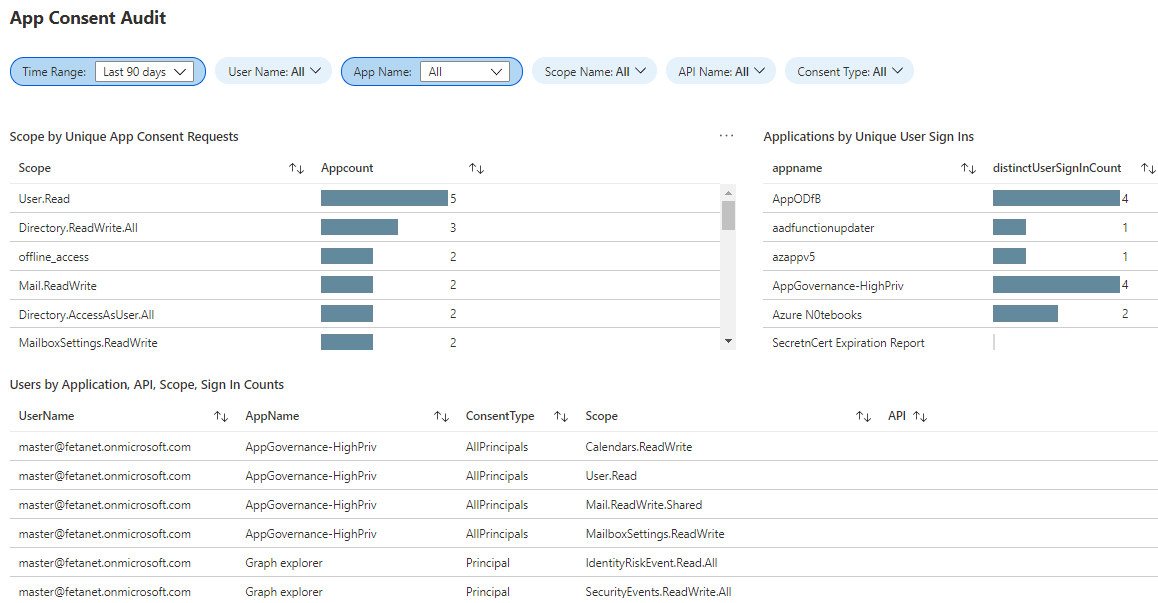Image resolution: width=1158 pixels, height=603 pixels.
Task: Expand the API Name: All filter
Action: point(721,71)
